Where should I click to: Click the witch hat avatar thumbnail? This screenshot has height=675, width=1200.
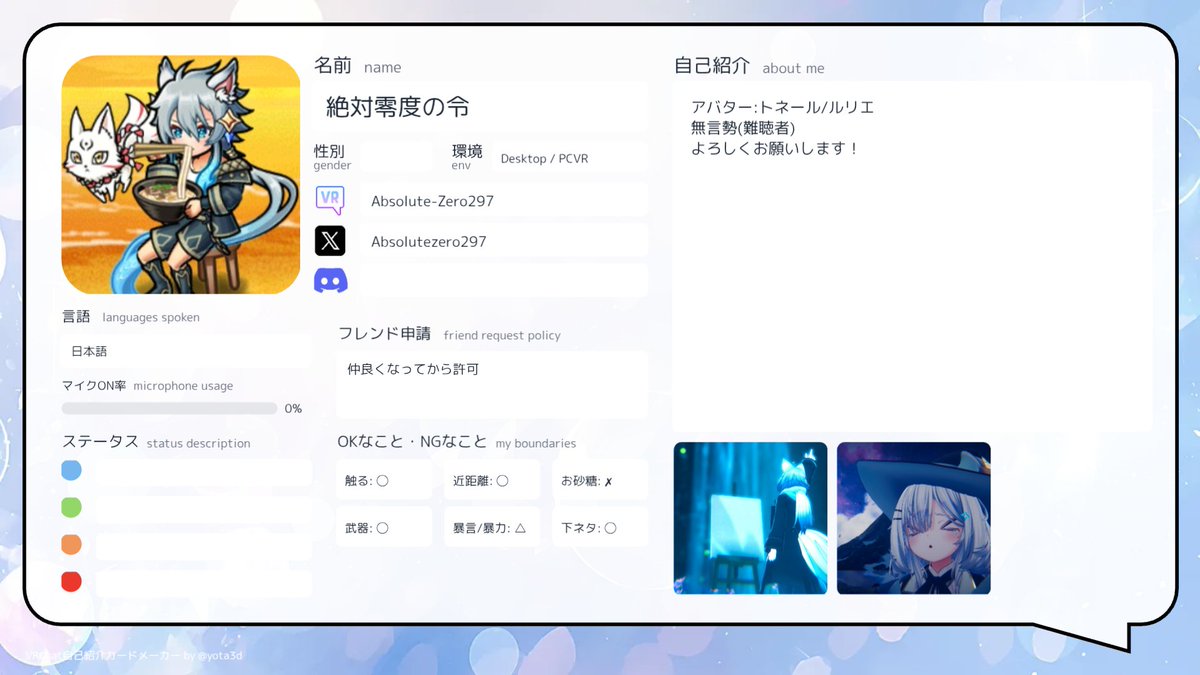click(x=913, y=518)
